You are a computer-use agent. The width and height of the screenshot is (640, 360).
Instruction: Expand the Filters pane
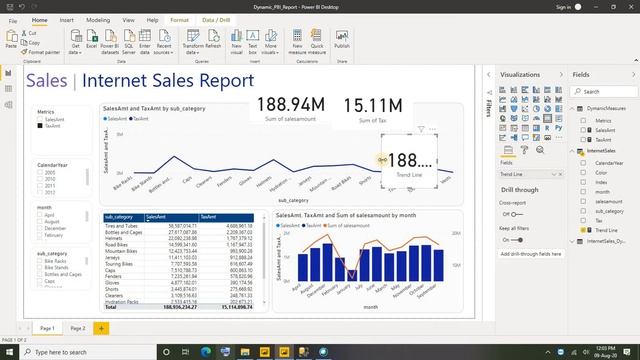tap(489, 75)
